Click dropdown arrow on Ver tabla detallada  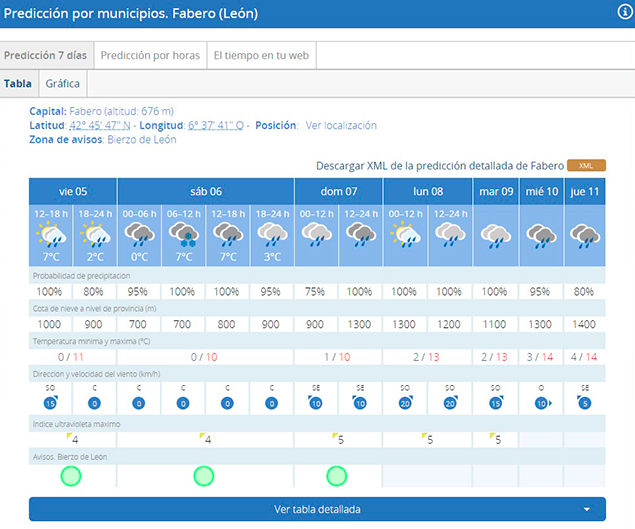coord(587,509)
